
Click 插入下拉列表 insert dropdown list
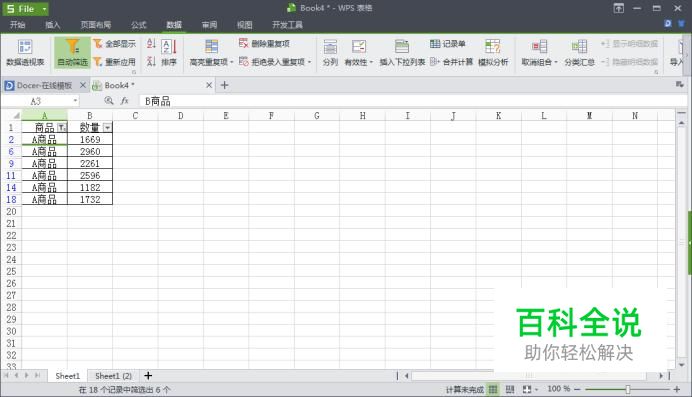[x=402, y=52]
